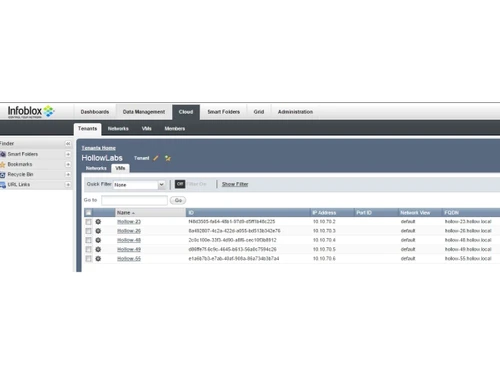Select the Cloud tab
The width and height of the screenshot is (500, 375).
(x=186, y=112)
